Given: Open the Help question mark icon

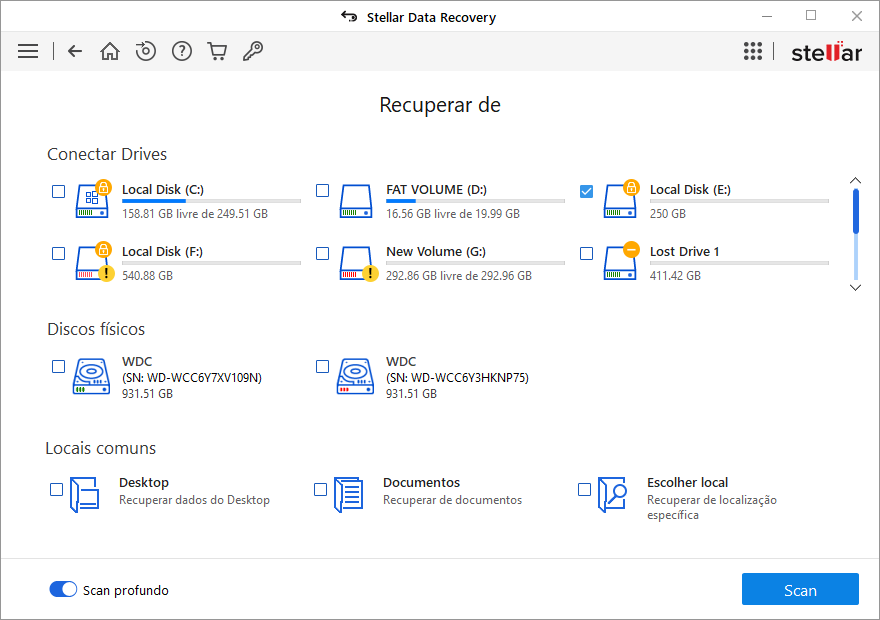Looking at the screenshot, I should pyautogui.click(x=181, y=51).
